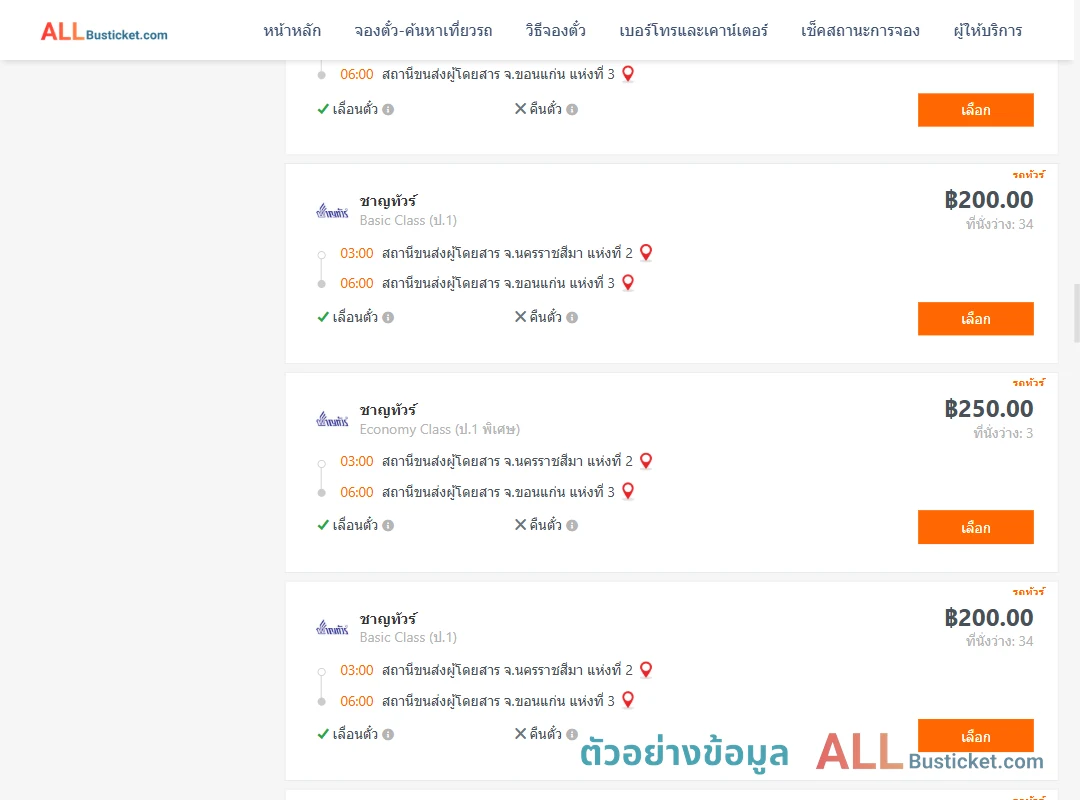Viewport: 1080px width, 800px height.
Task: Show คืนตั๋ว info icon in Economy Class card
Action: 572,526
